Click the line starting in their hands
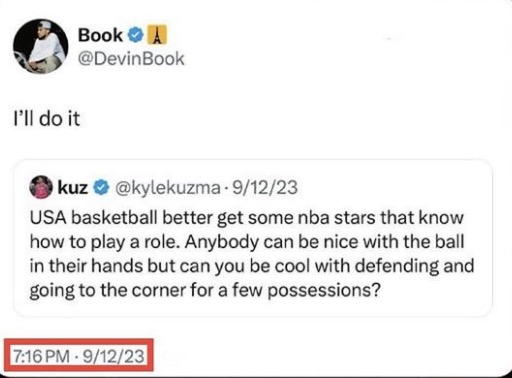This screenshot has width=512, height=378. click(x=252, y=266)
